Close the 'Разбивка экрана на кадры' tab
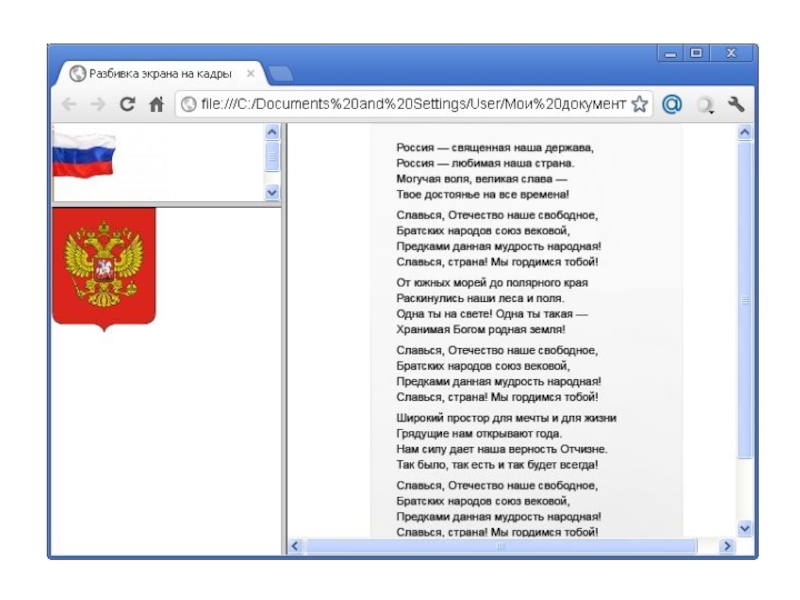This screenshot has width=800, height=600. [251, 73]
